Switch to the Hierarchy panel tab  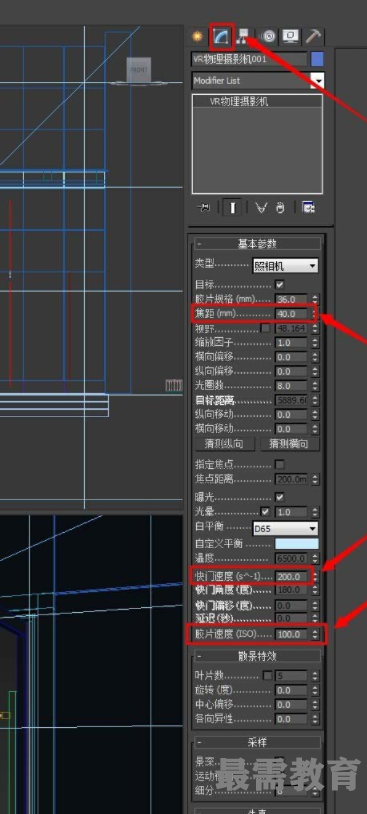242,36
